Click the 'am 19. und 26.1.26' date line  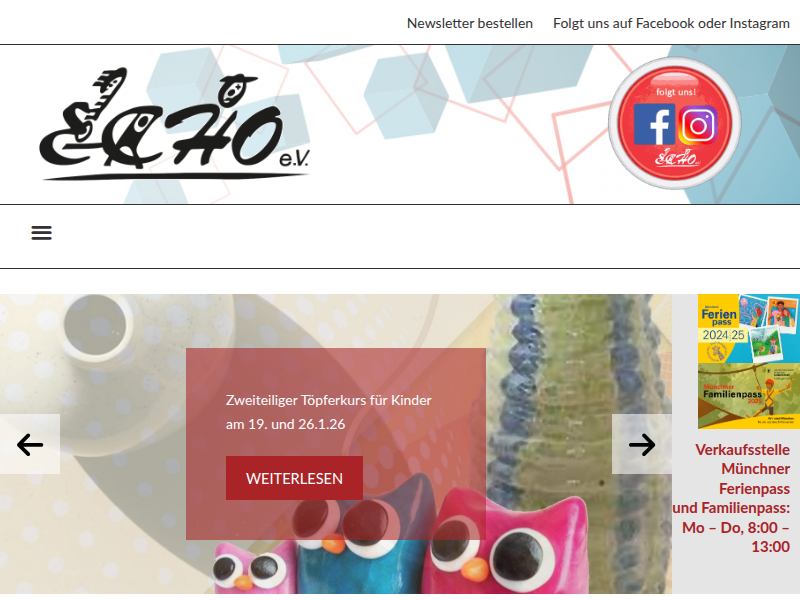[285, 424]
